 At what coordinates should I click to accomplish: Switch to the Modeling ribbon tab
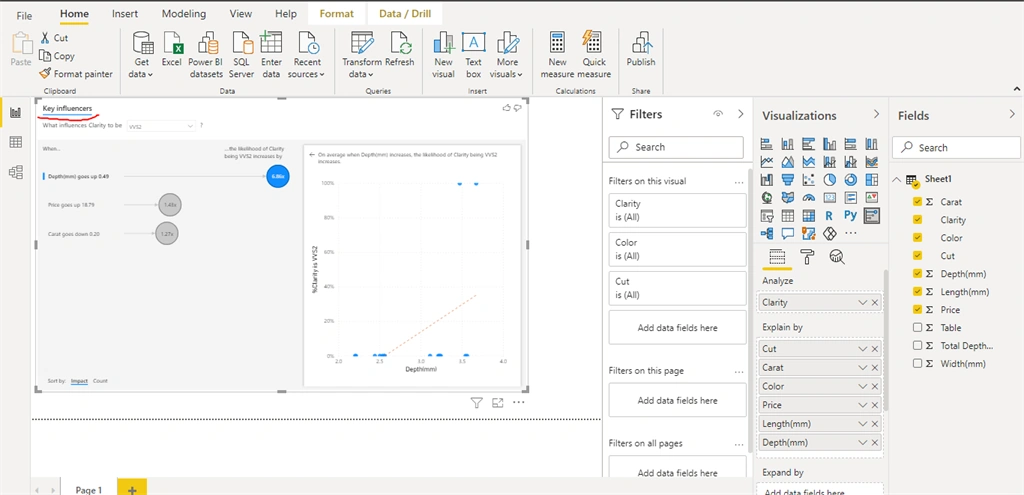point(184,14)
